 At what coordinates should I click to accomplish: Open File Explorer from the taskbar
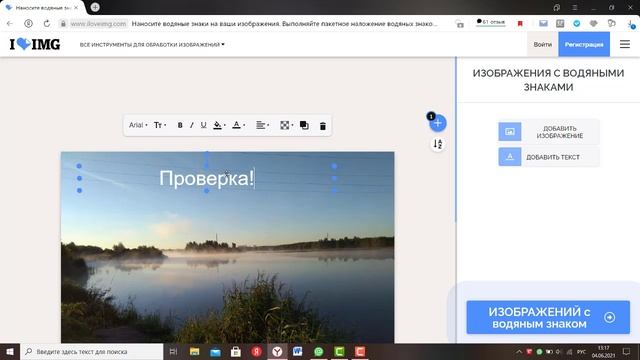[x=194, y=351]
